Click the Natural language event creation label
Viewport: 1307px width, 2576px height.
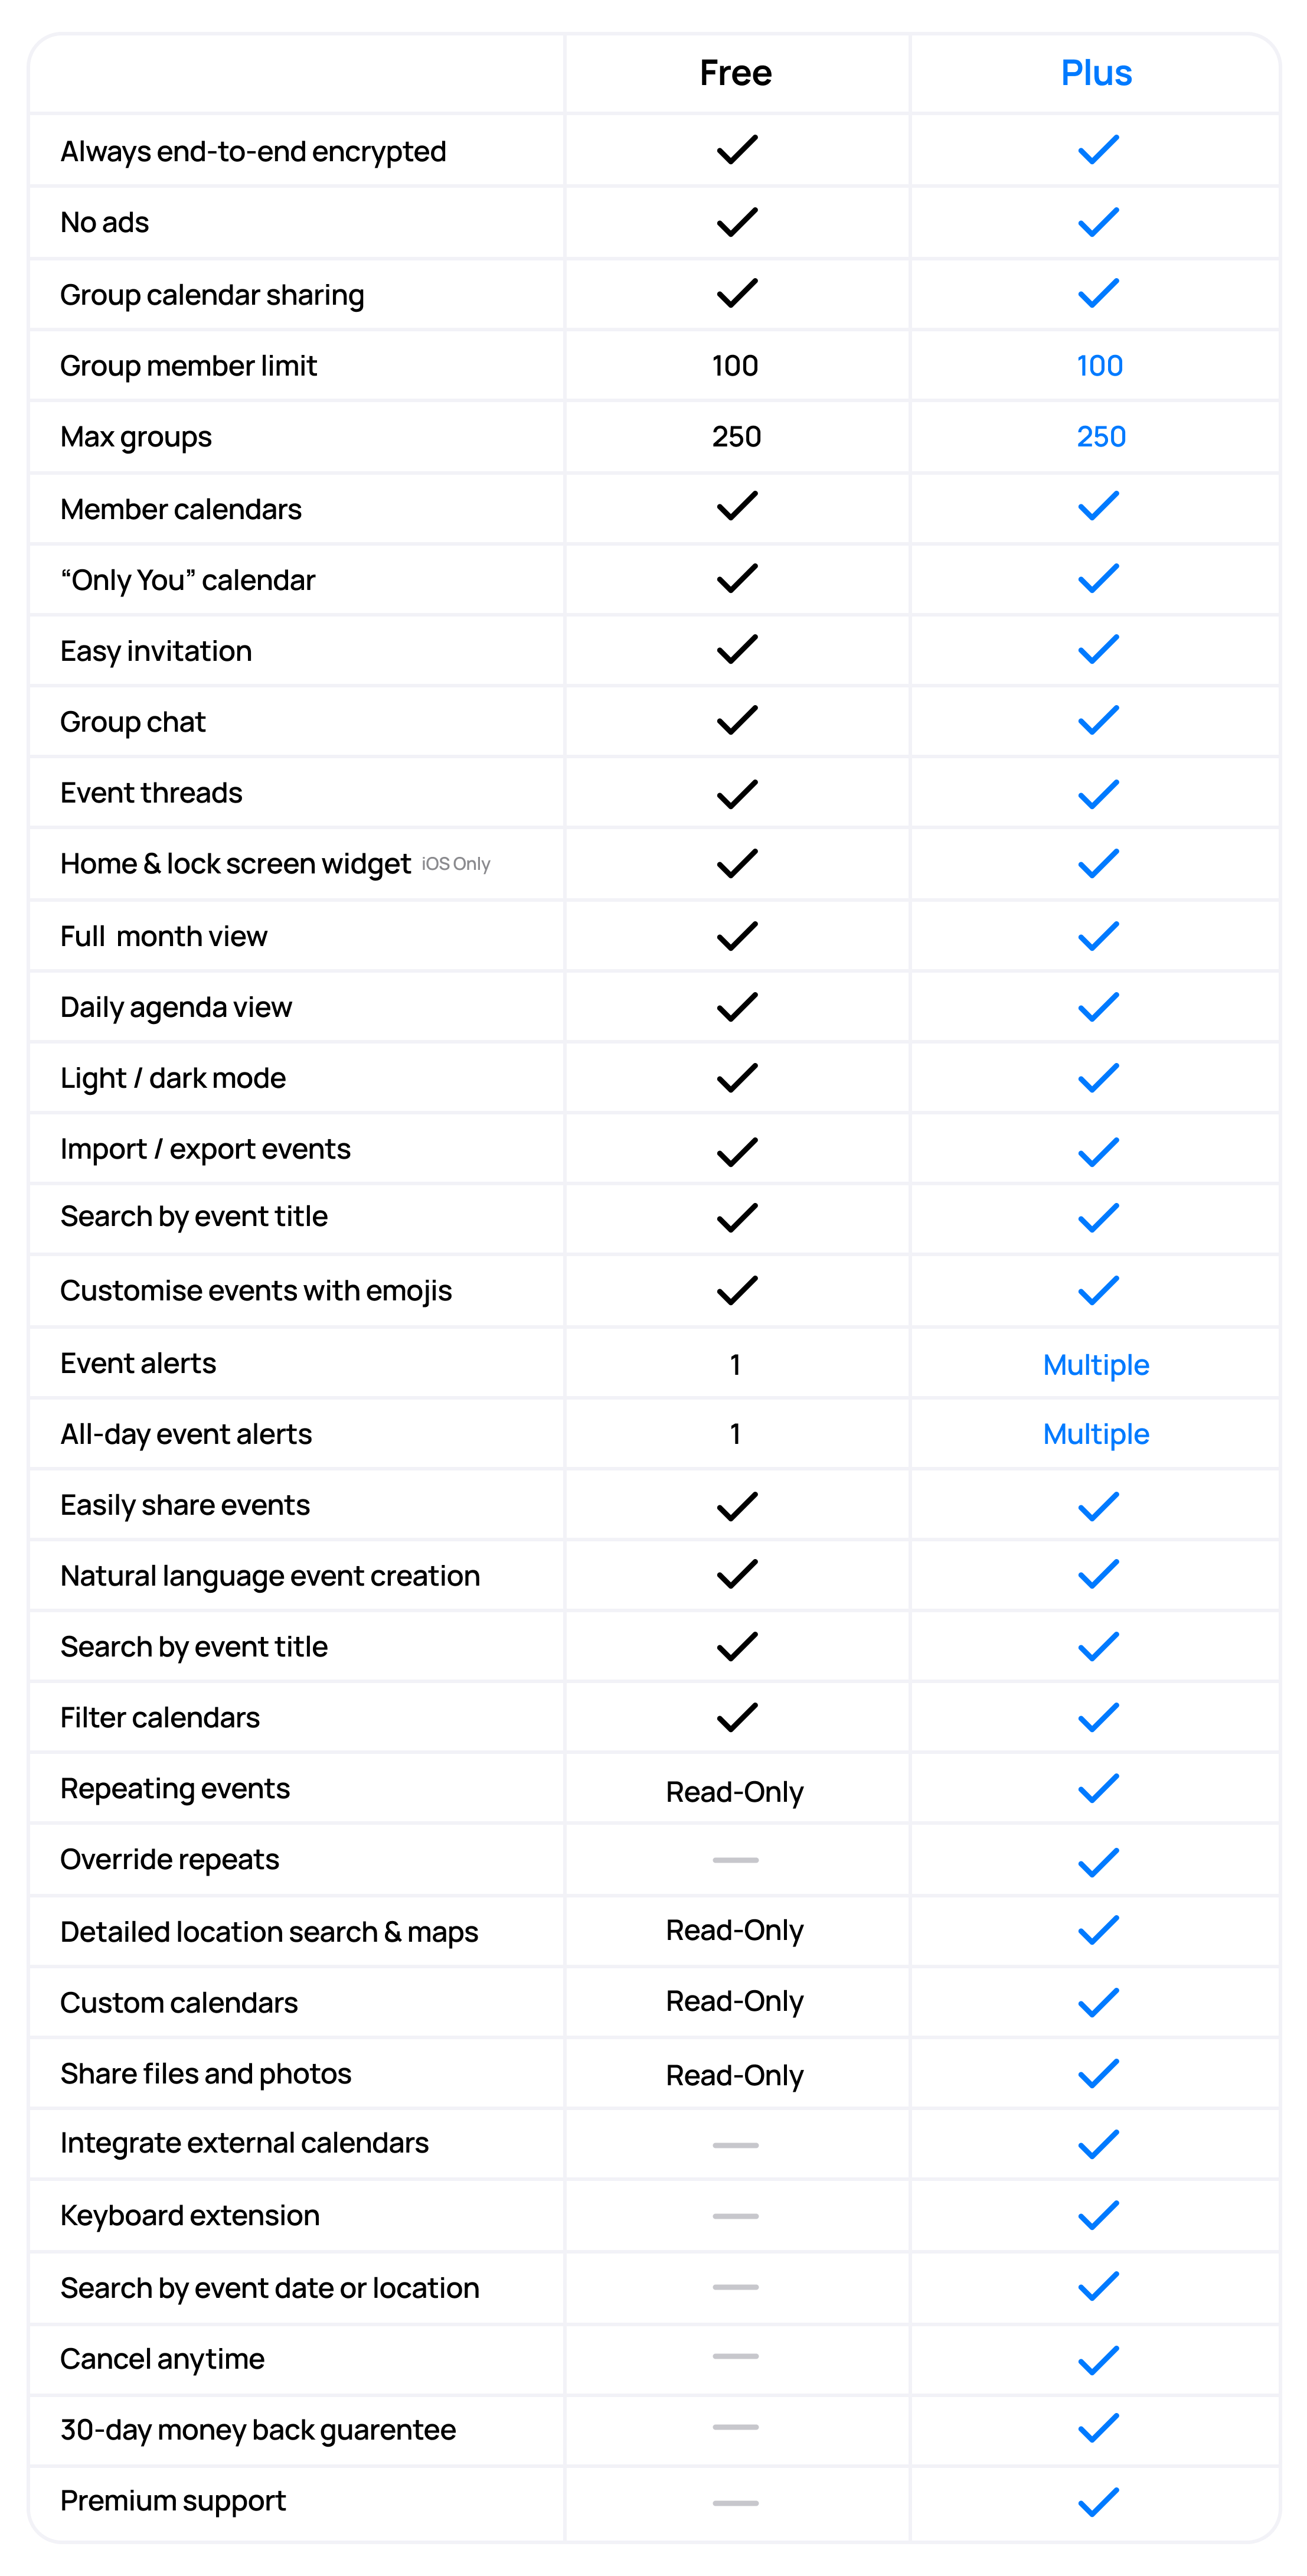click(270, 1576)
